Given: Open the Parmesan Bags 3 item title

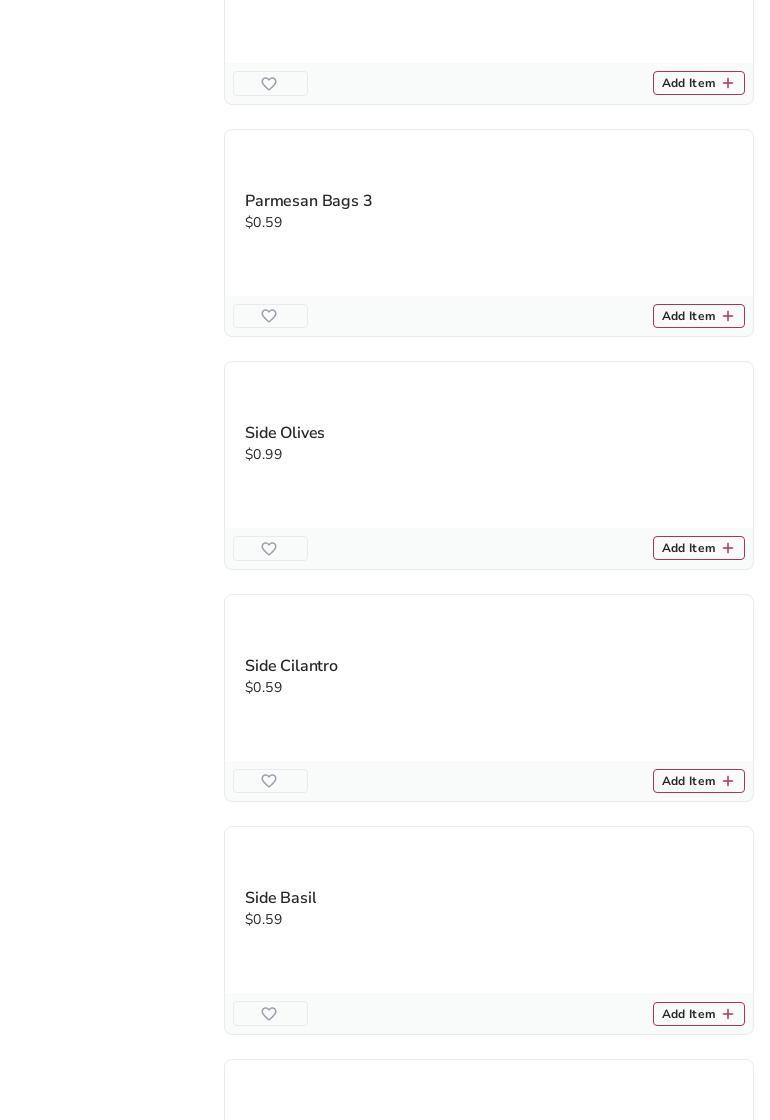Looking at the screenshot, I should (308, 201).
